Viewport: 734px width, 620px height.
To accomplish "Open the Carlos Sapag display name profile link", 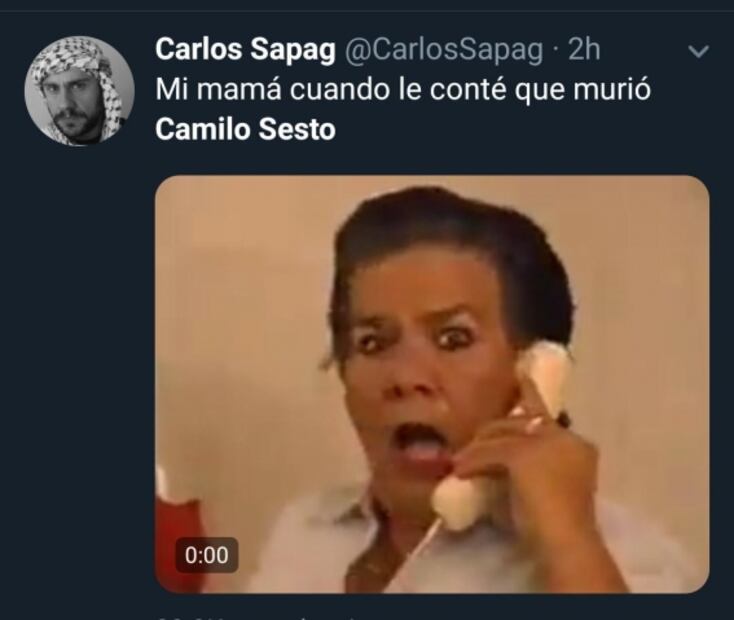I will (246, 49).
